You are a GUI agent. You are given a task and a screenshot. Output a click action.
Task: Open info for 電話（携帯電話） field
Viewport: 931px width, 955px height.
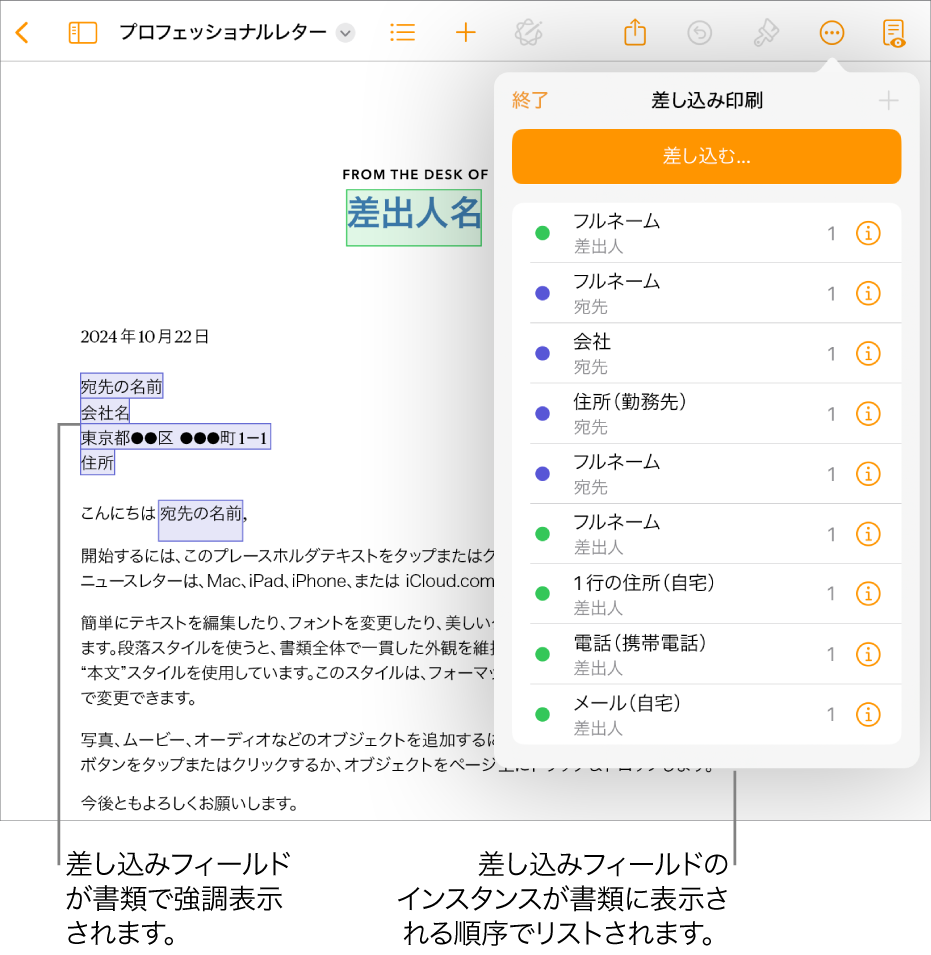click(868, 654)
